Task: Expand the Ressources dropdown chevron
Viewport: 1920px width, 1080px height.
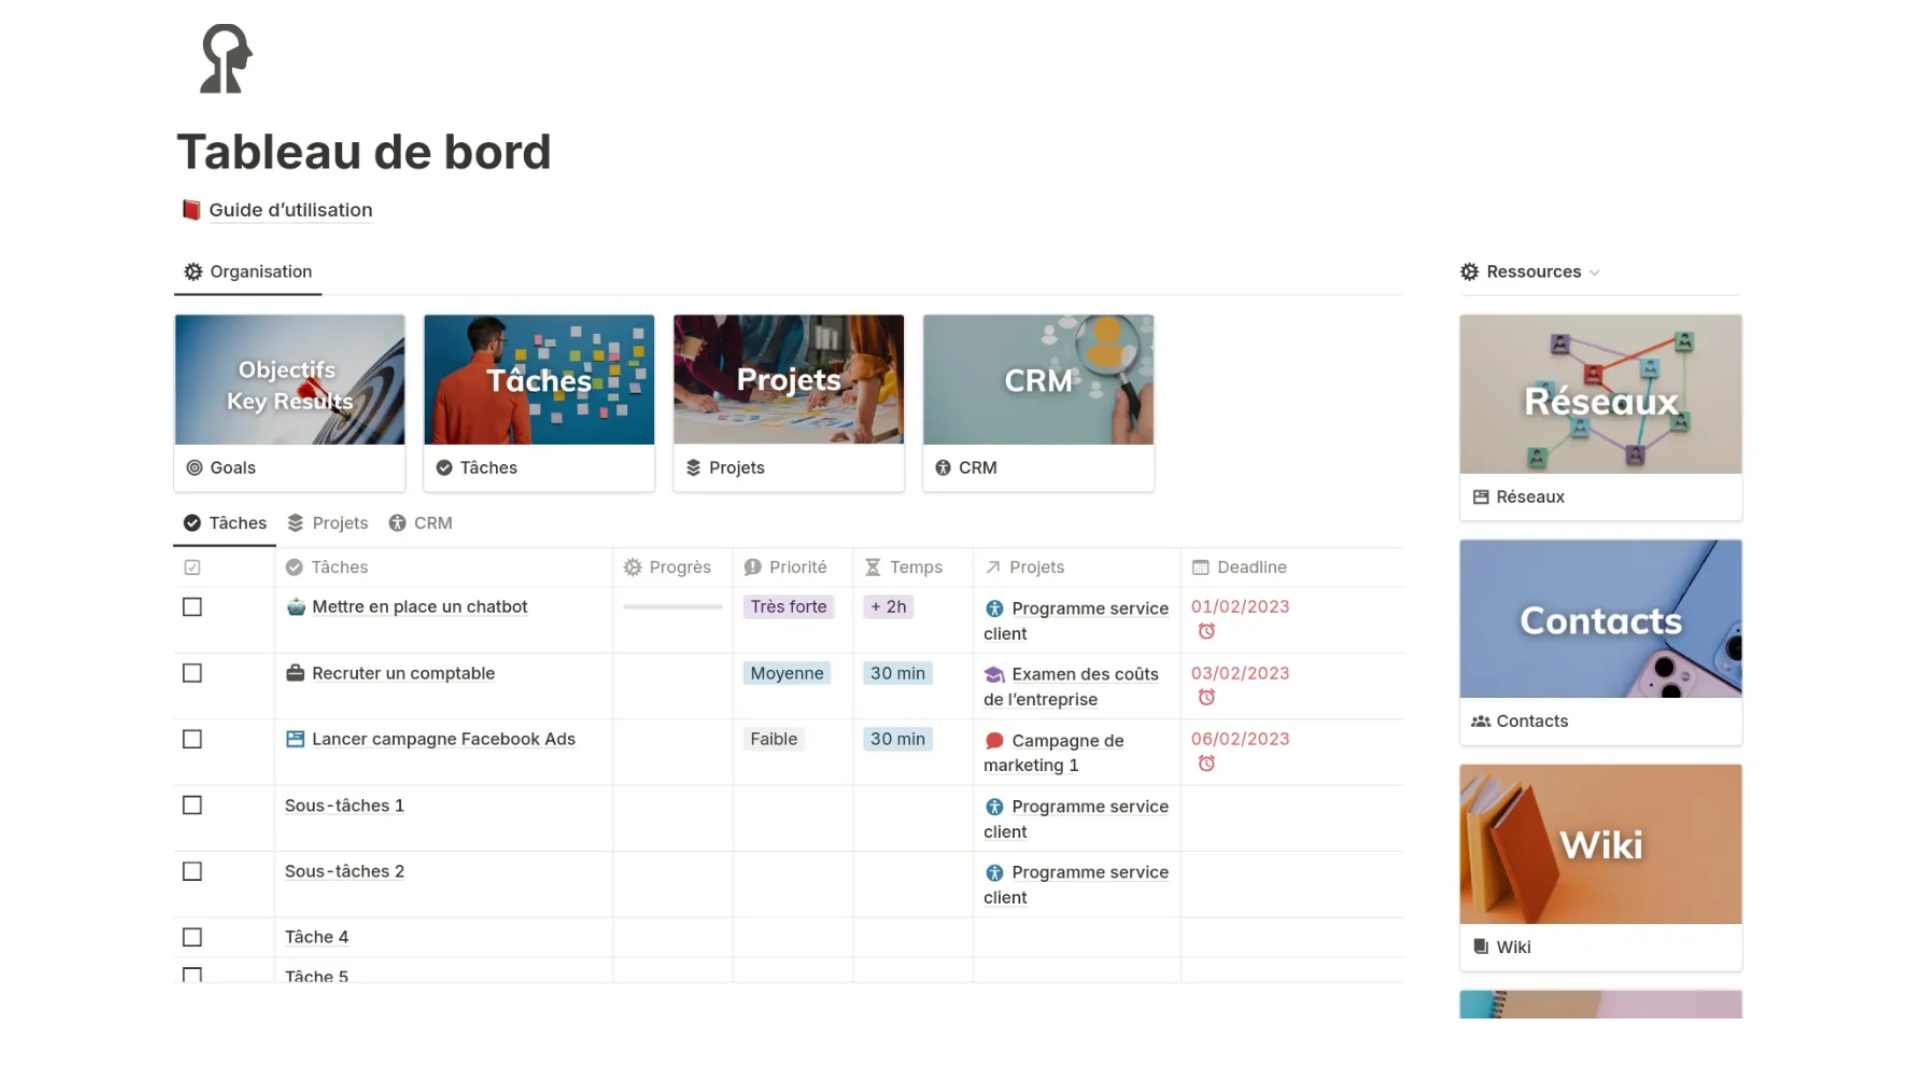Action: [1595, 273]
